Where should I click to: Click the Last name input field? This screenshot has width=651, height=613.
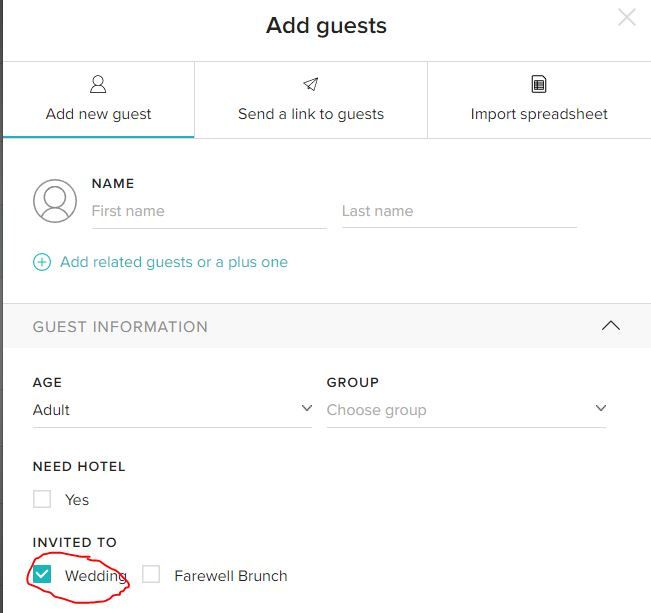[x=459, y=211]
